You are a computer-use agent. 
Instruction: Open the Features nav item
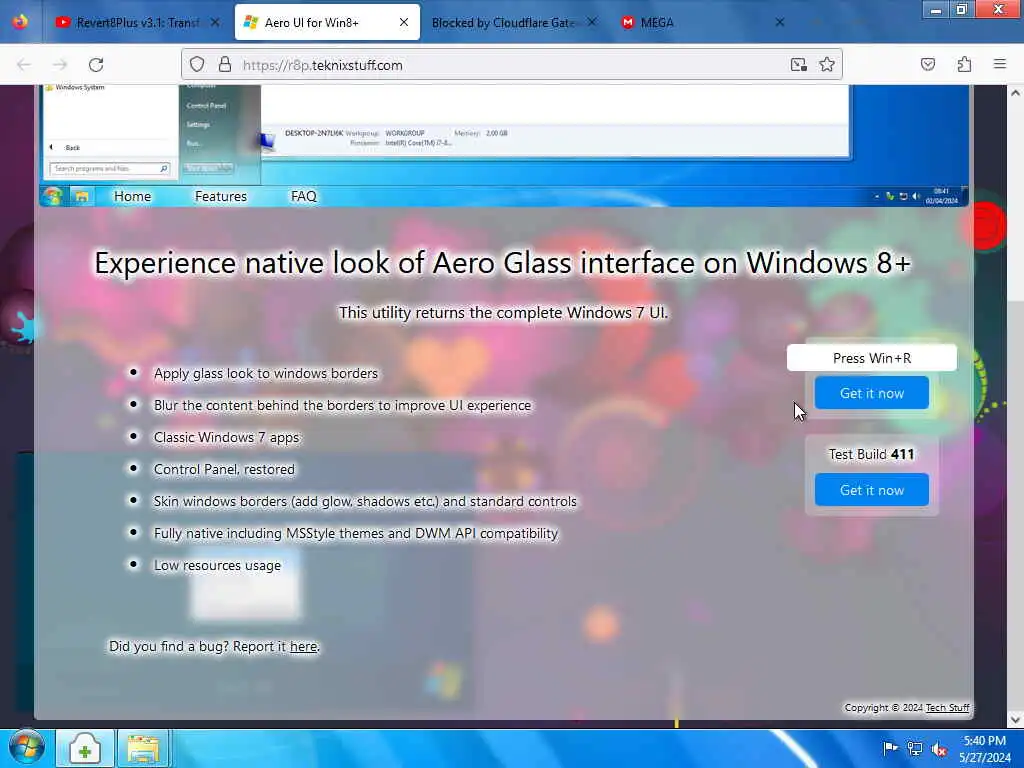point(221,197)
